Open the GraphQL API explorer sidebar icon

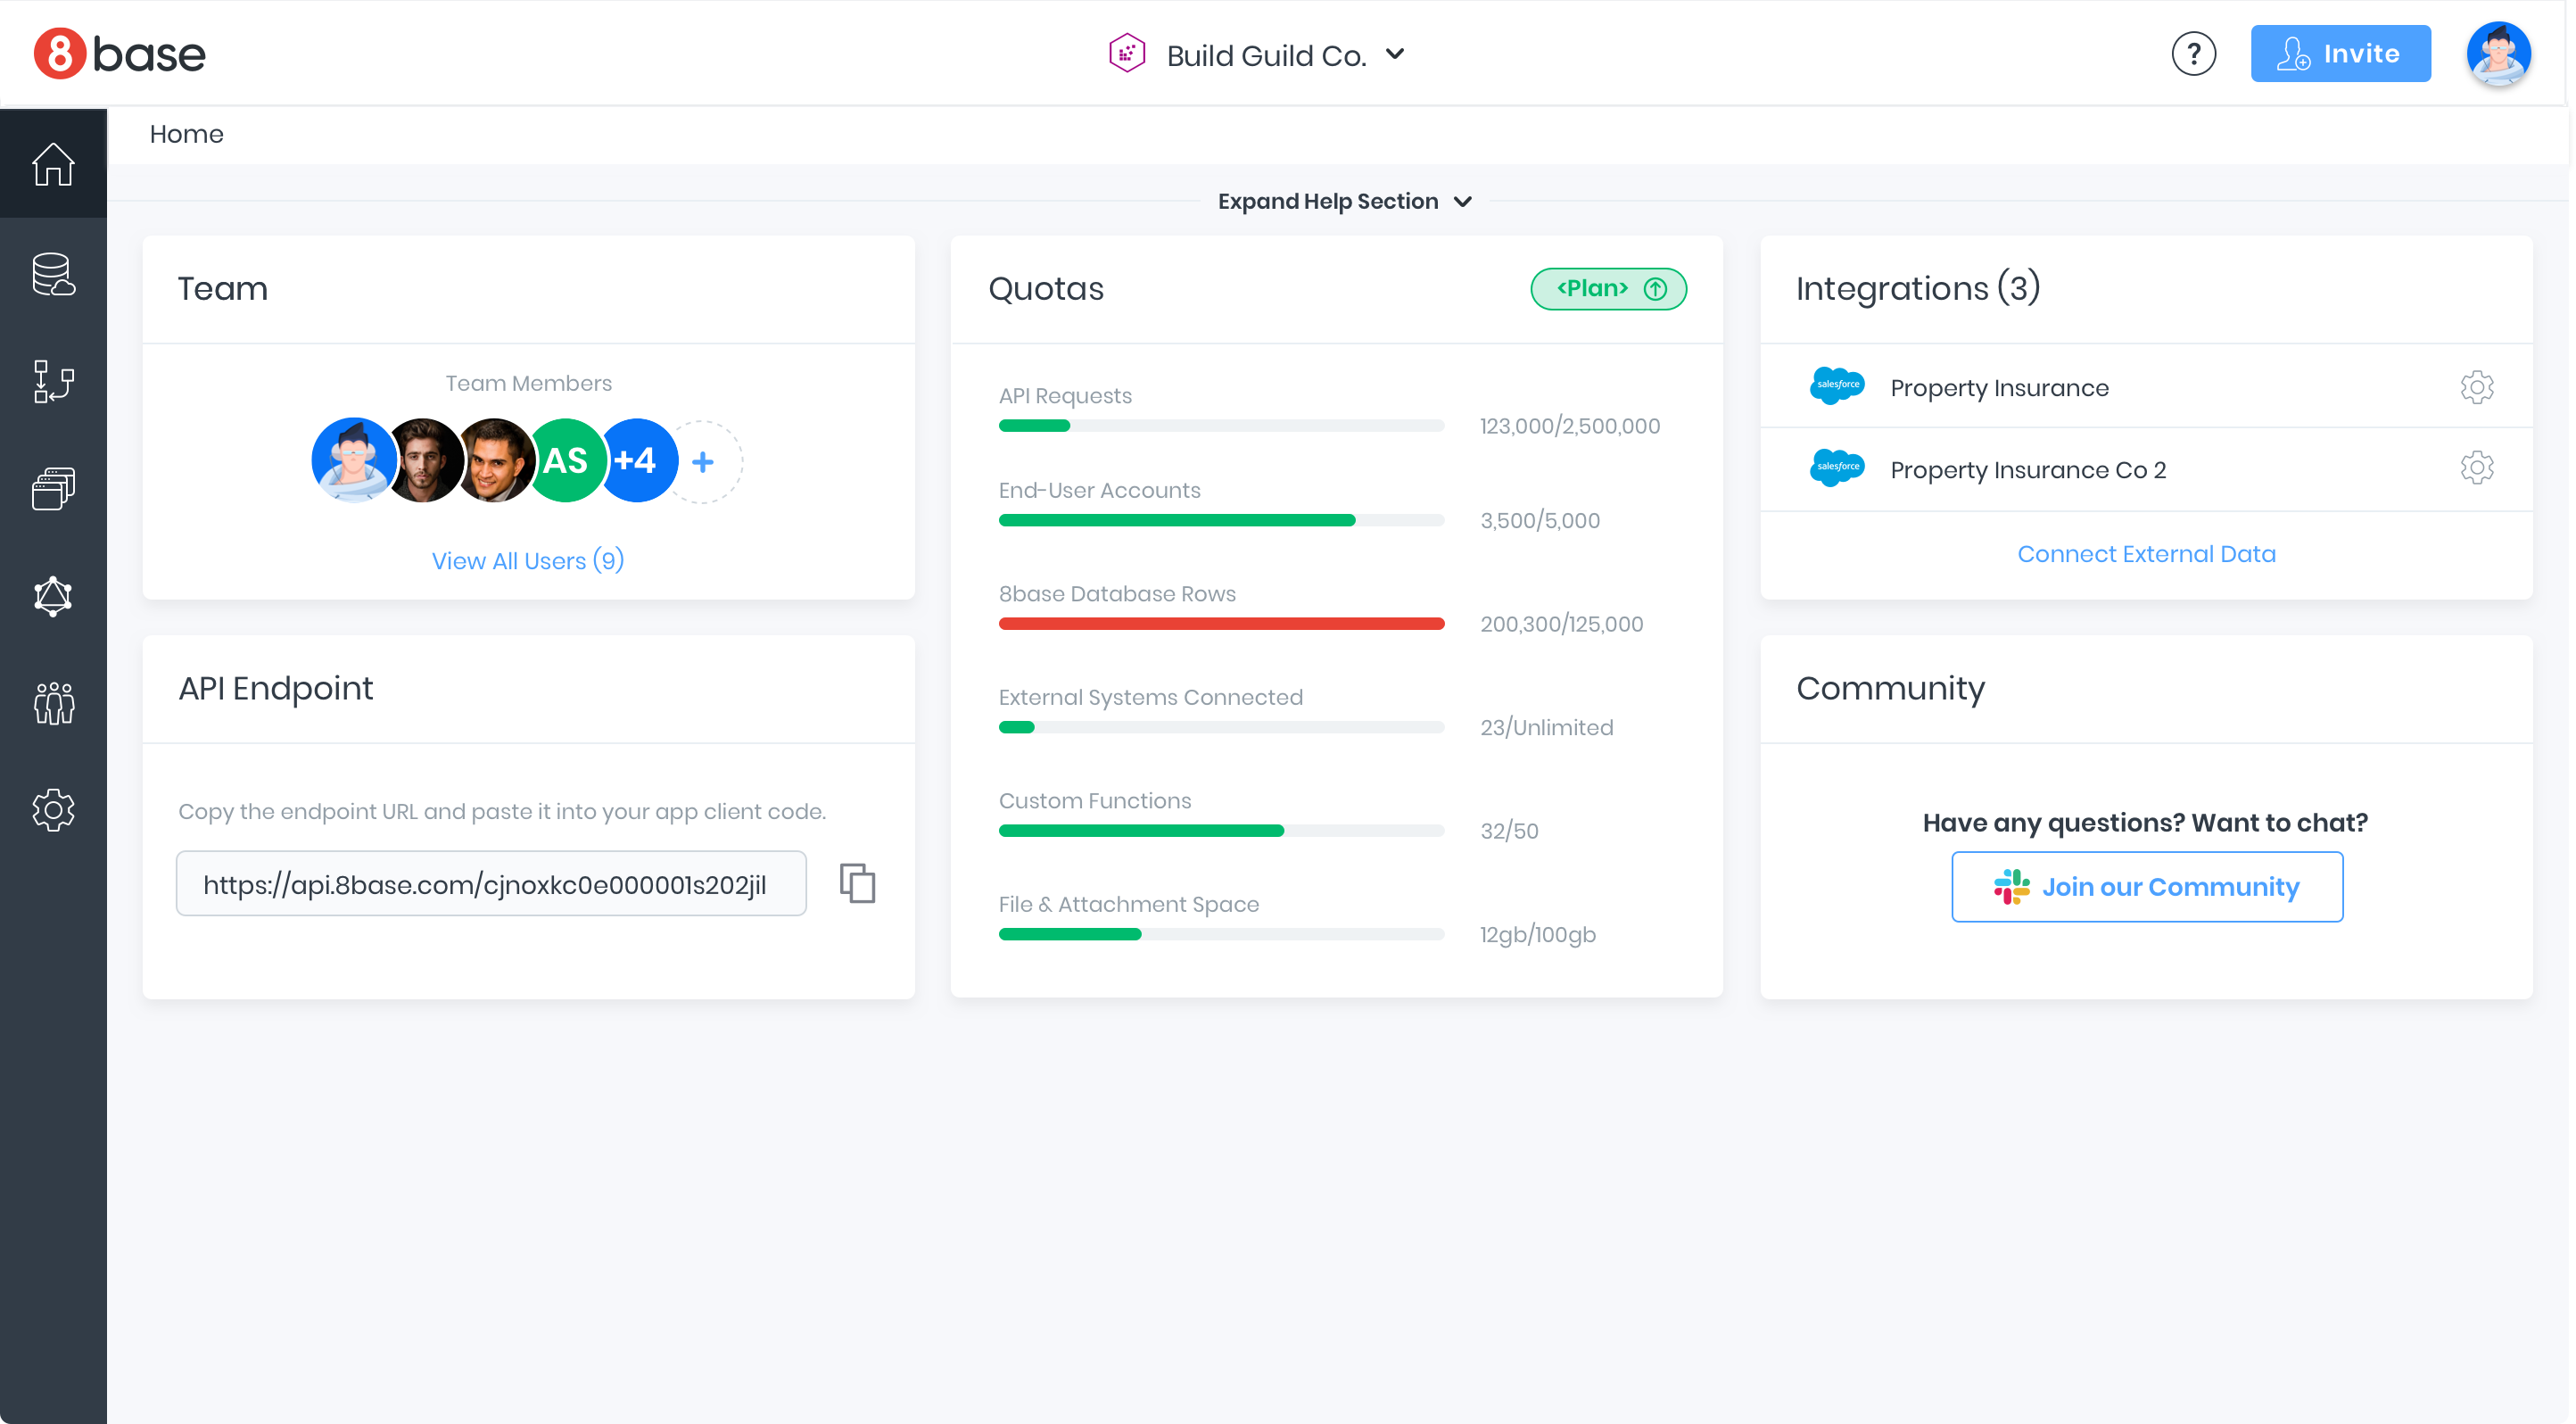pos(53,596)
